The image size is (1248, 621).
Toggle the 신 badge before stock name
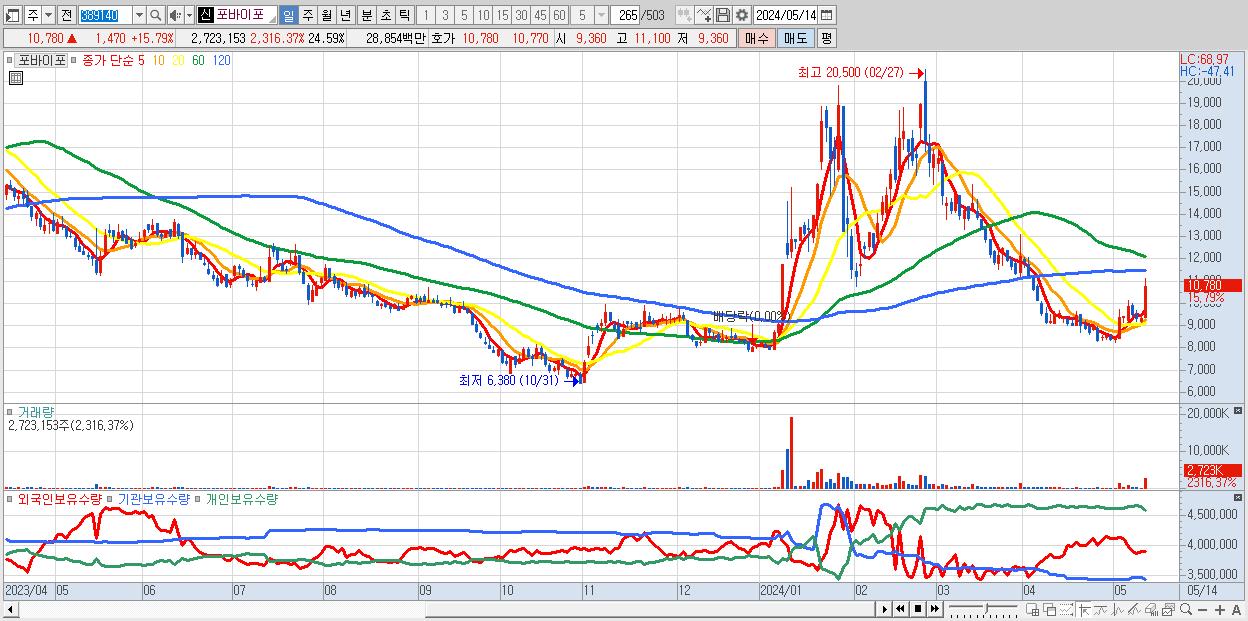point(204,15)
